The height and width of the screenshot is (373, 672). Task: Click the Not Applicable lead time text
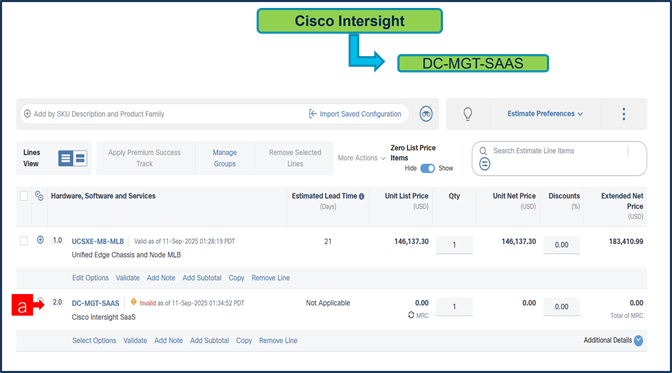coord(328,303)
